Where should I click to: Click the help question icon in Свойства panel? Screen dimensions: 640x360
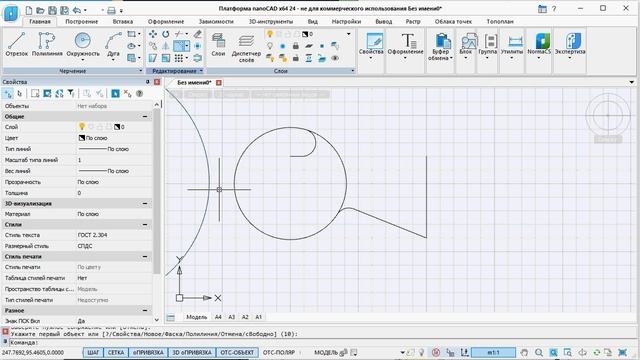pos(139,93)
